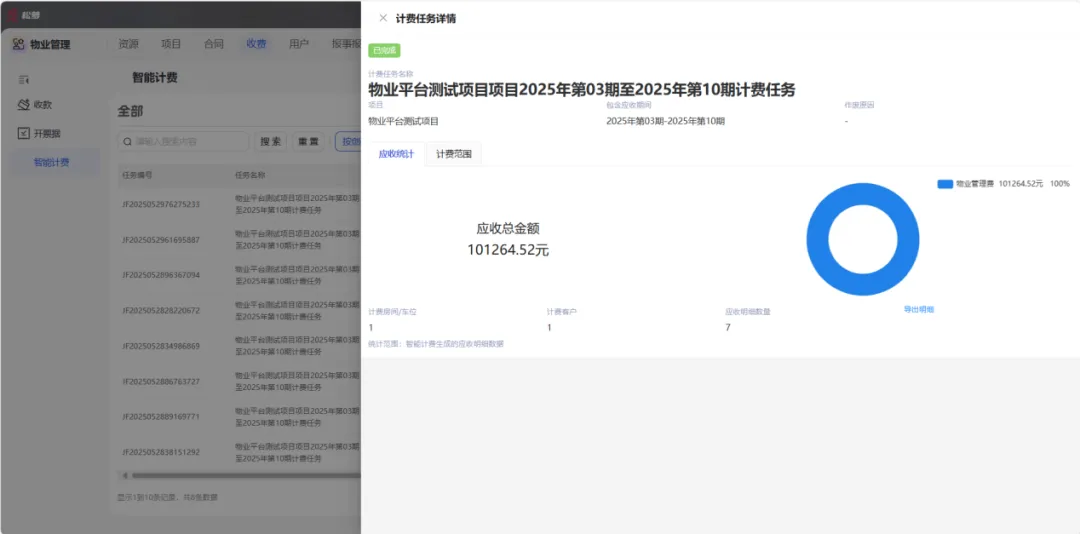Click task number JF2025052961695887

click(x=160, y=240)
